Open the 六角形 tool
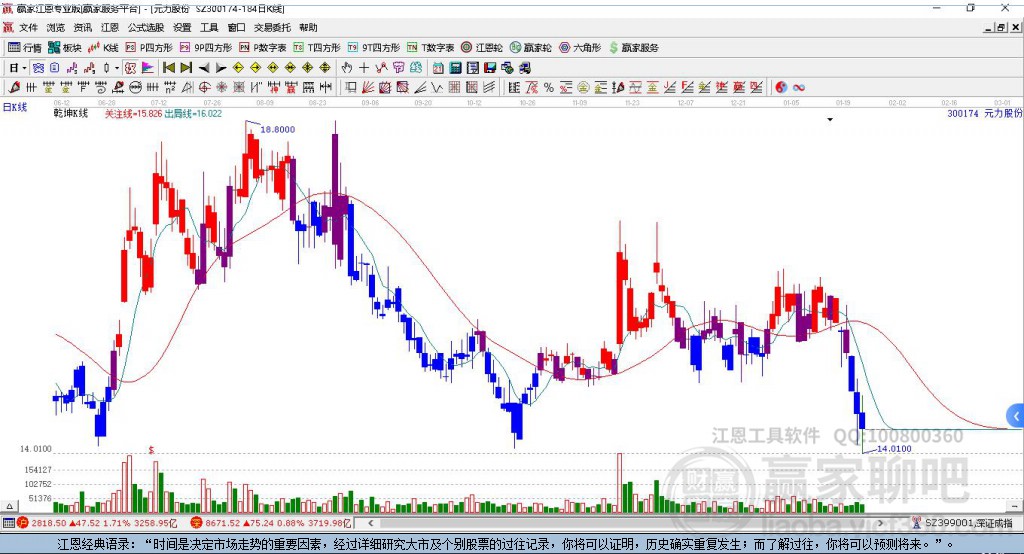This screenshot has height=554, width=1024. pos(580,48)
